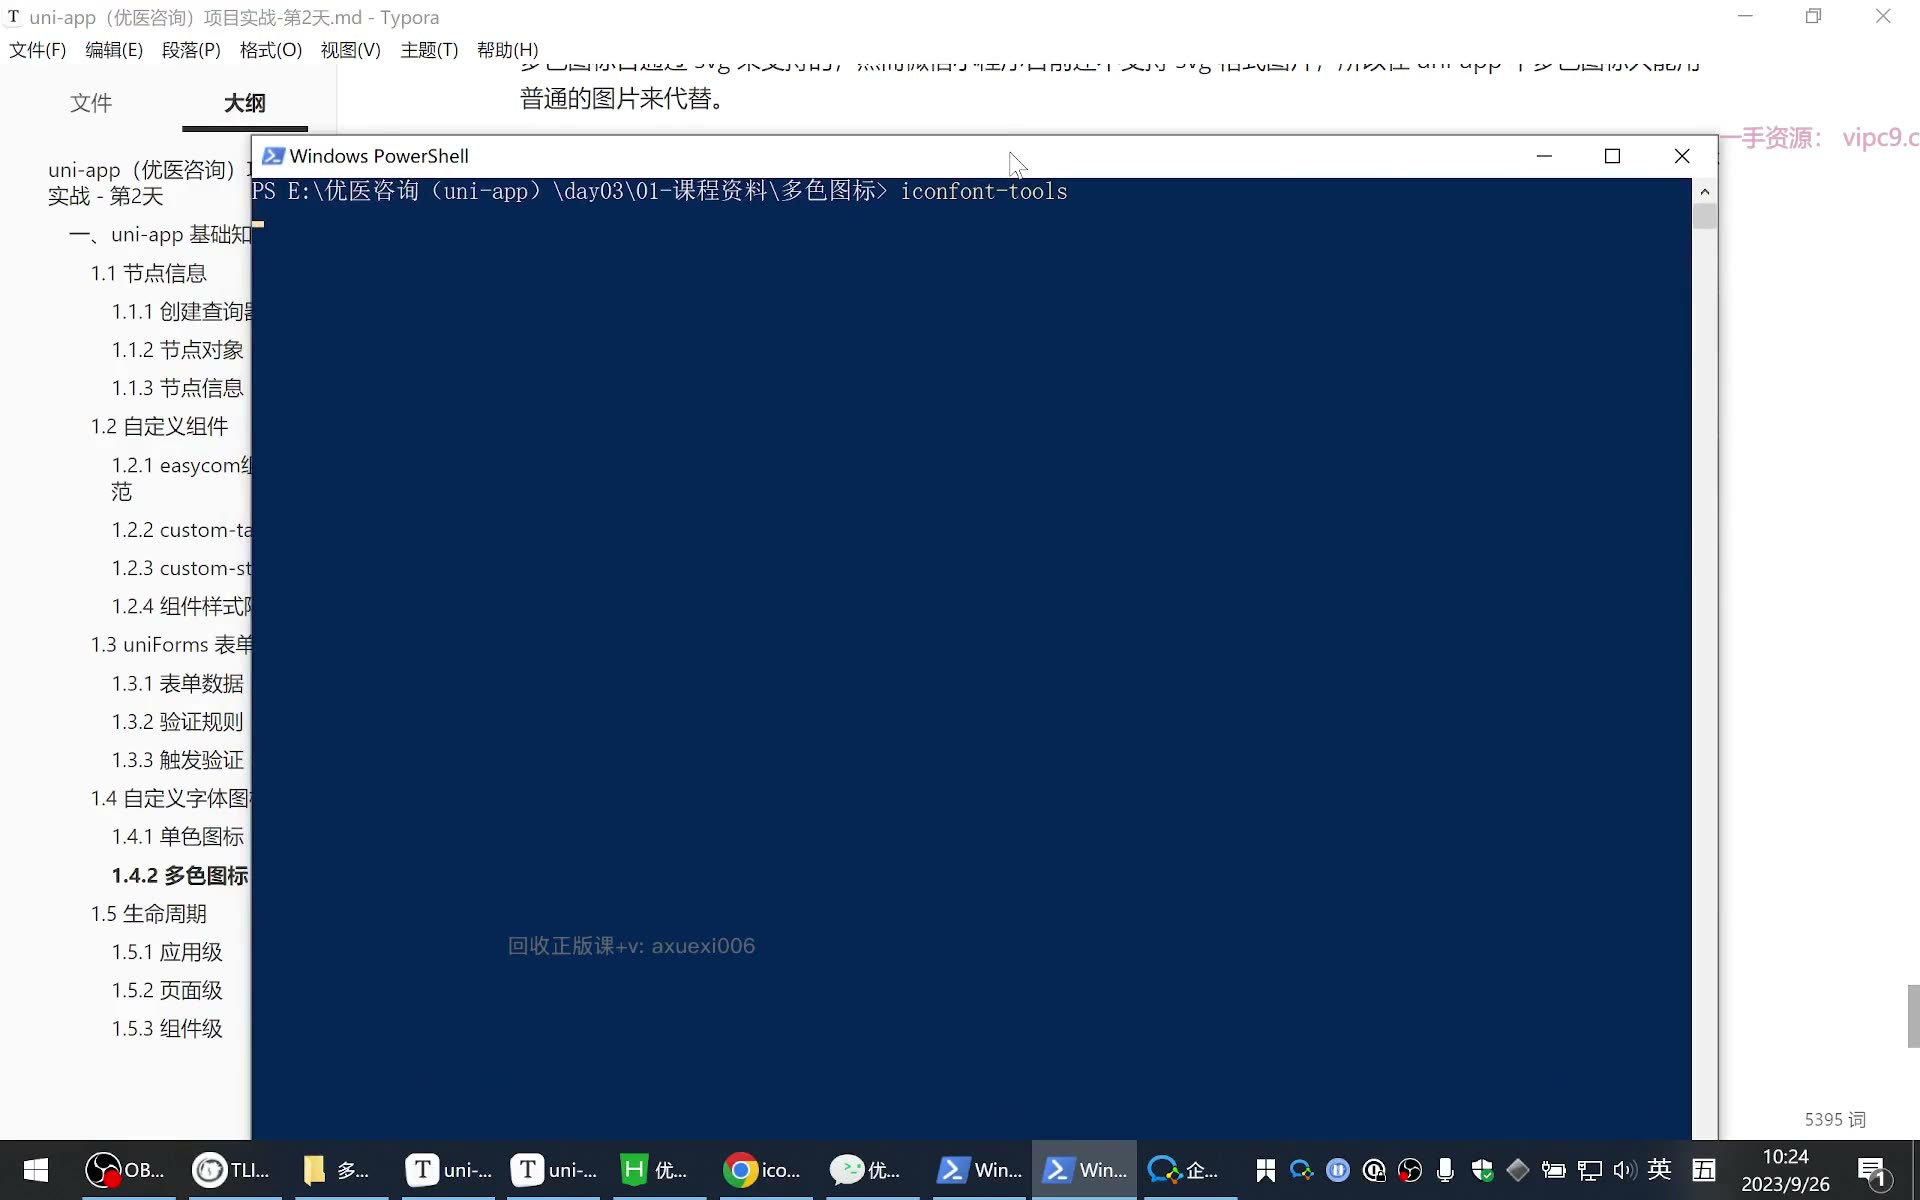
Task: Go to outline item 1.5 生命周期
Action: [149, 914]
